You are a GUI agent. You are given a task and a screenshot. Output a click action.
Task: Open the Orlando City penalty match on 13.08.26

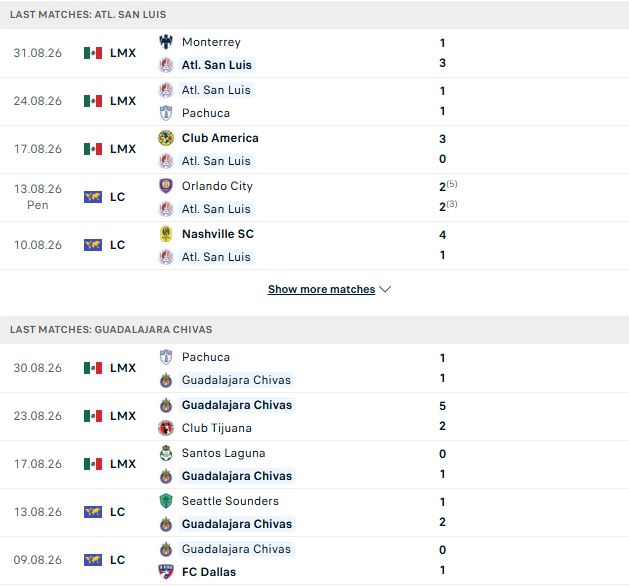pyautogui.click(x=314, y=197)
